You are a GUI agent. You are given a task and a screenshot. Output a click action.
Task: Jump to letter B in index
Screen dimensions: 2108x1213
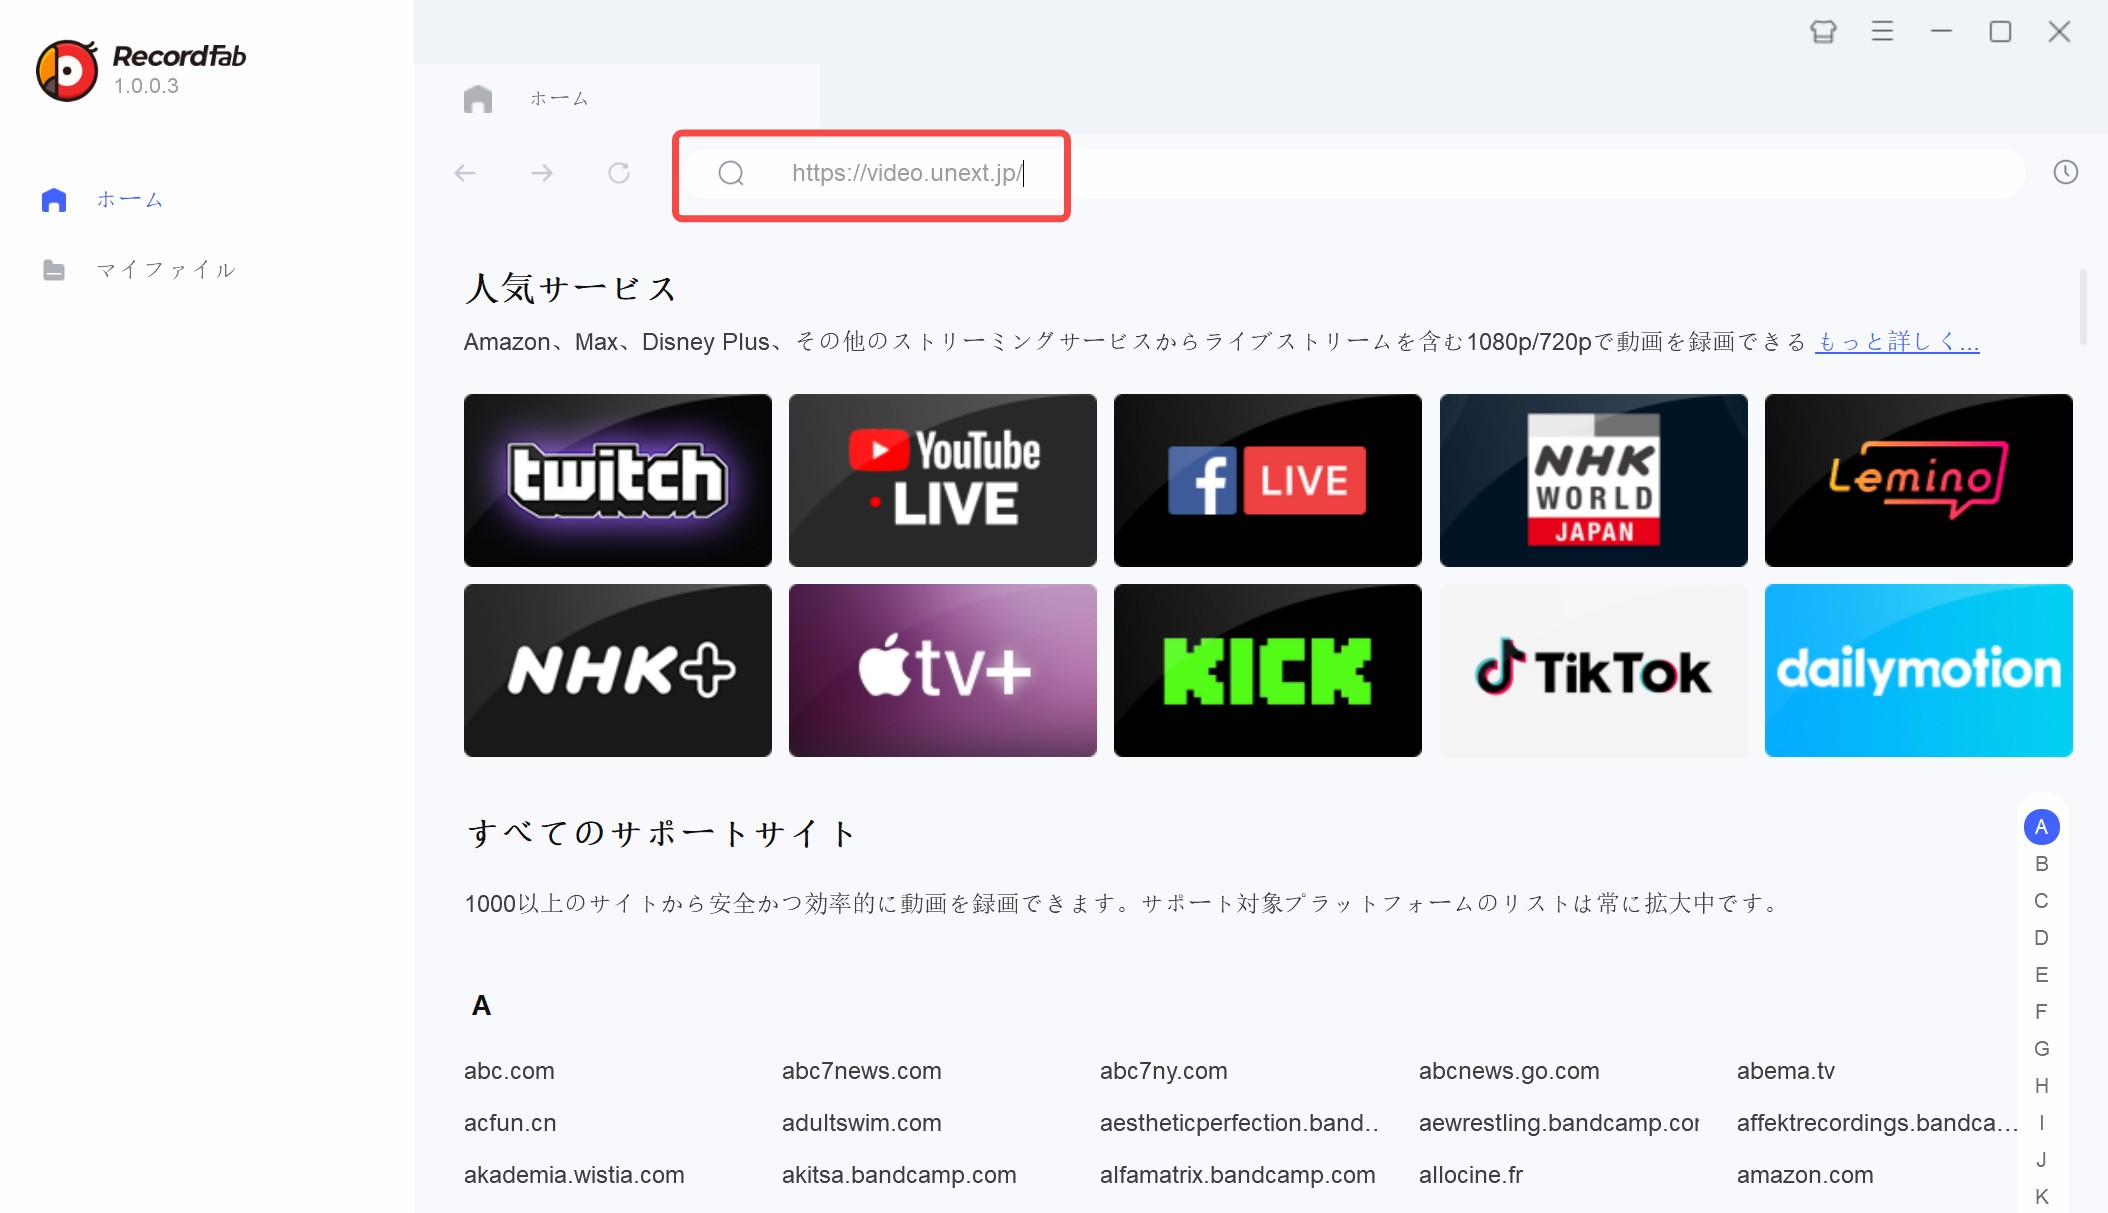point(2041,864)
